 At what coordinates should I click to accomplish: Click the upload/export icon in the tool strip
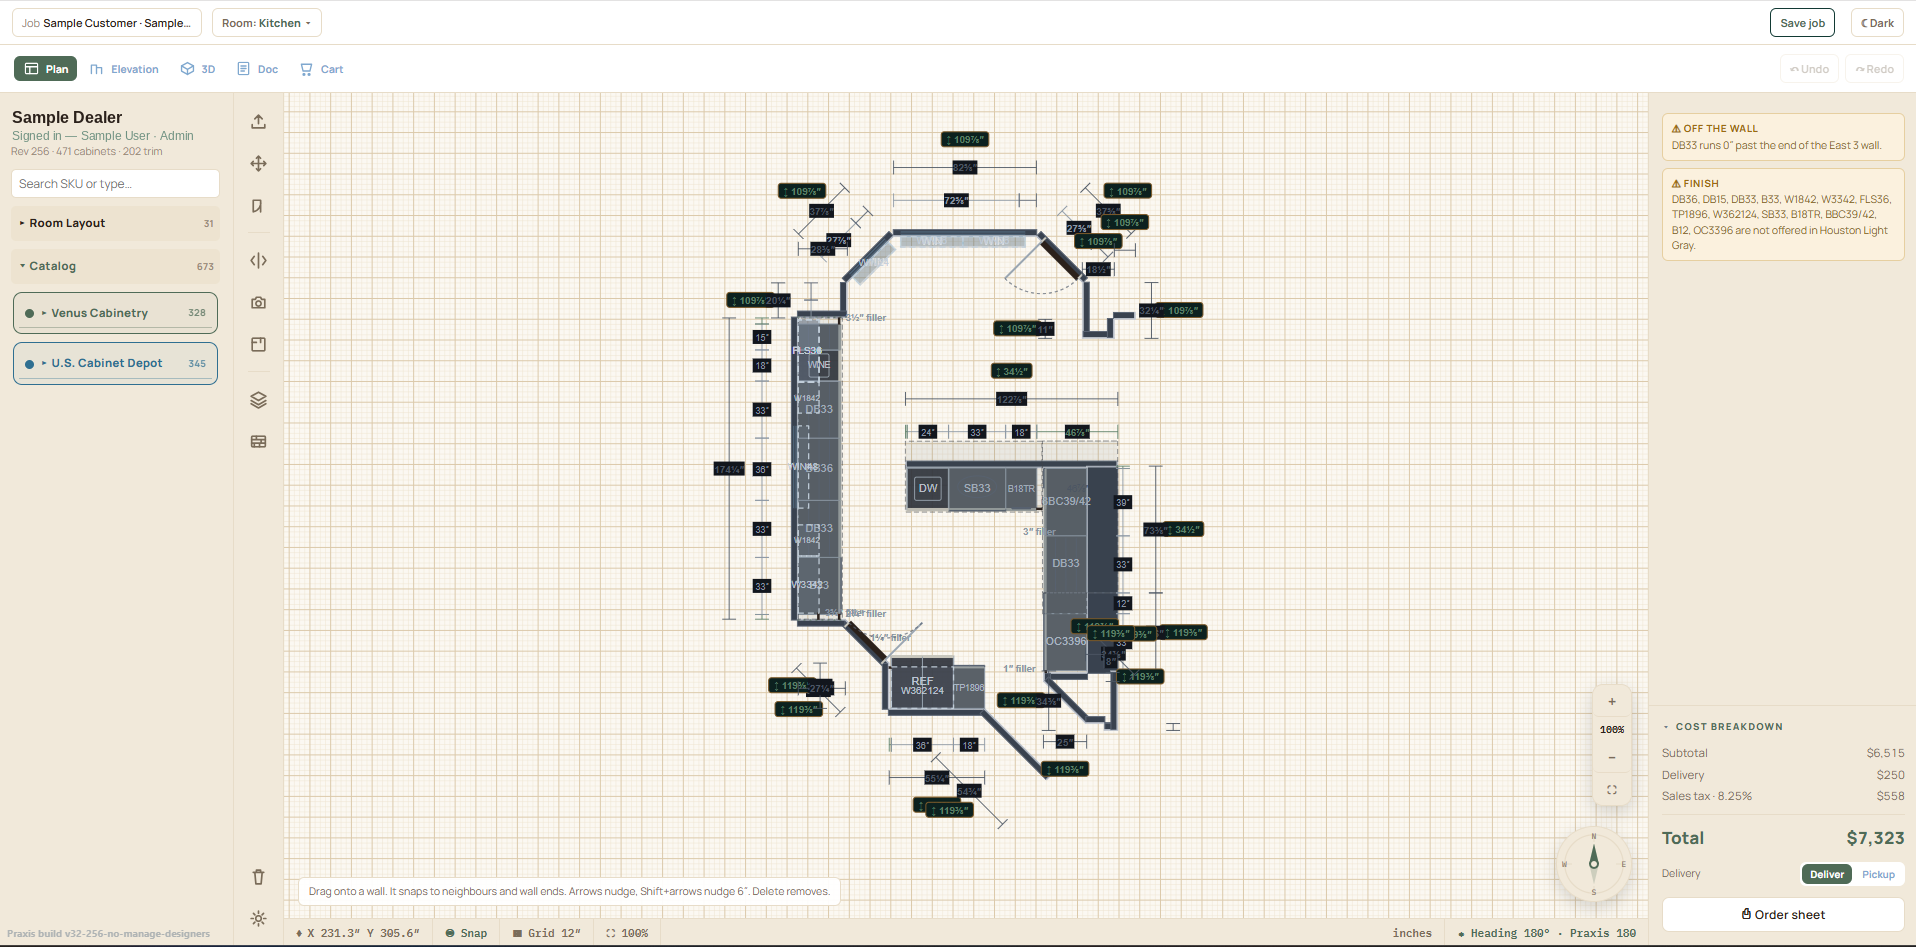tap(258, 121)
